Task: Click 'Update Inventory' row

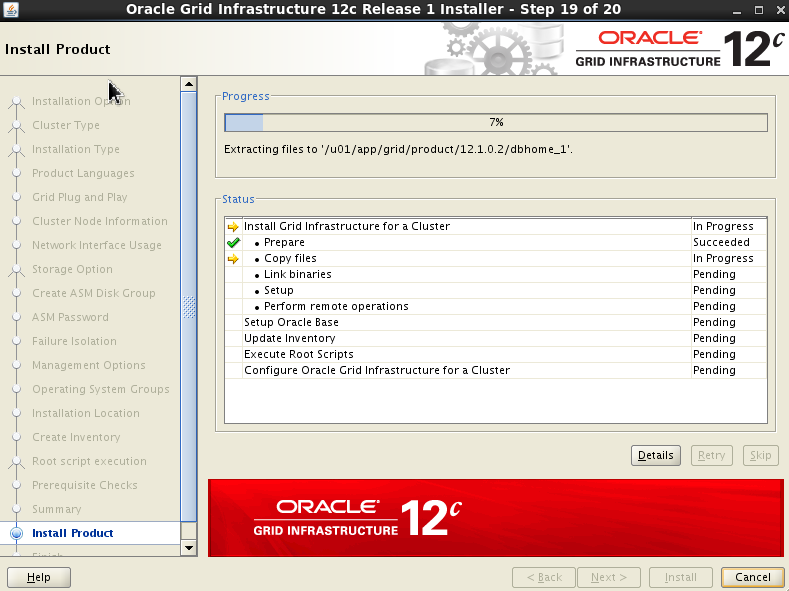Action: (x=496, y=339)
